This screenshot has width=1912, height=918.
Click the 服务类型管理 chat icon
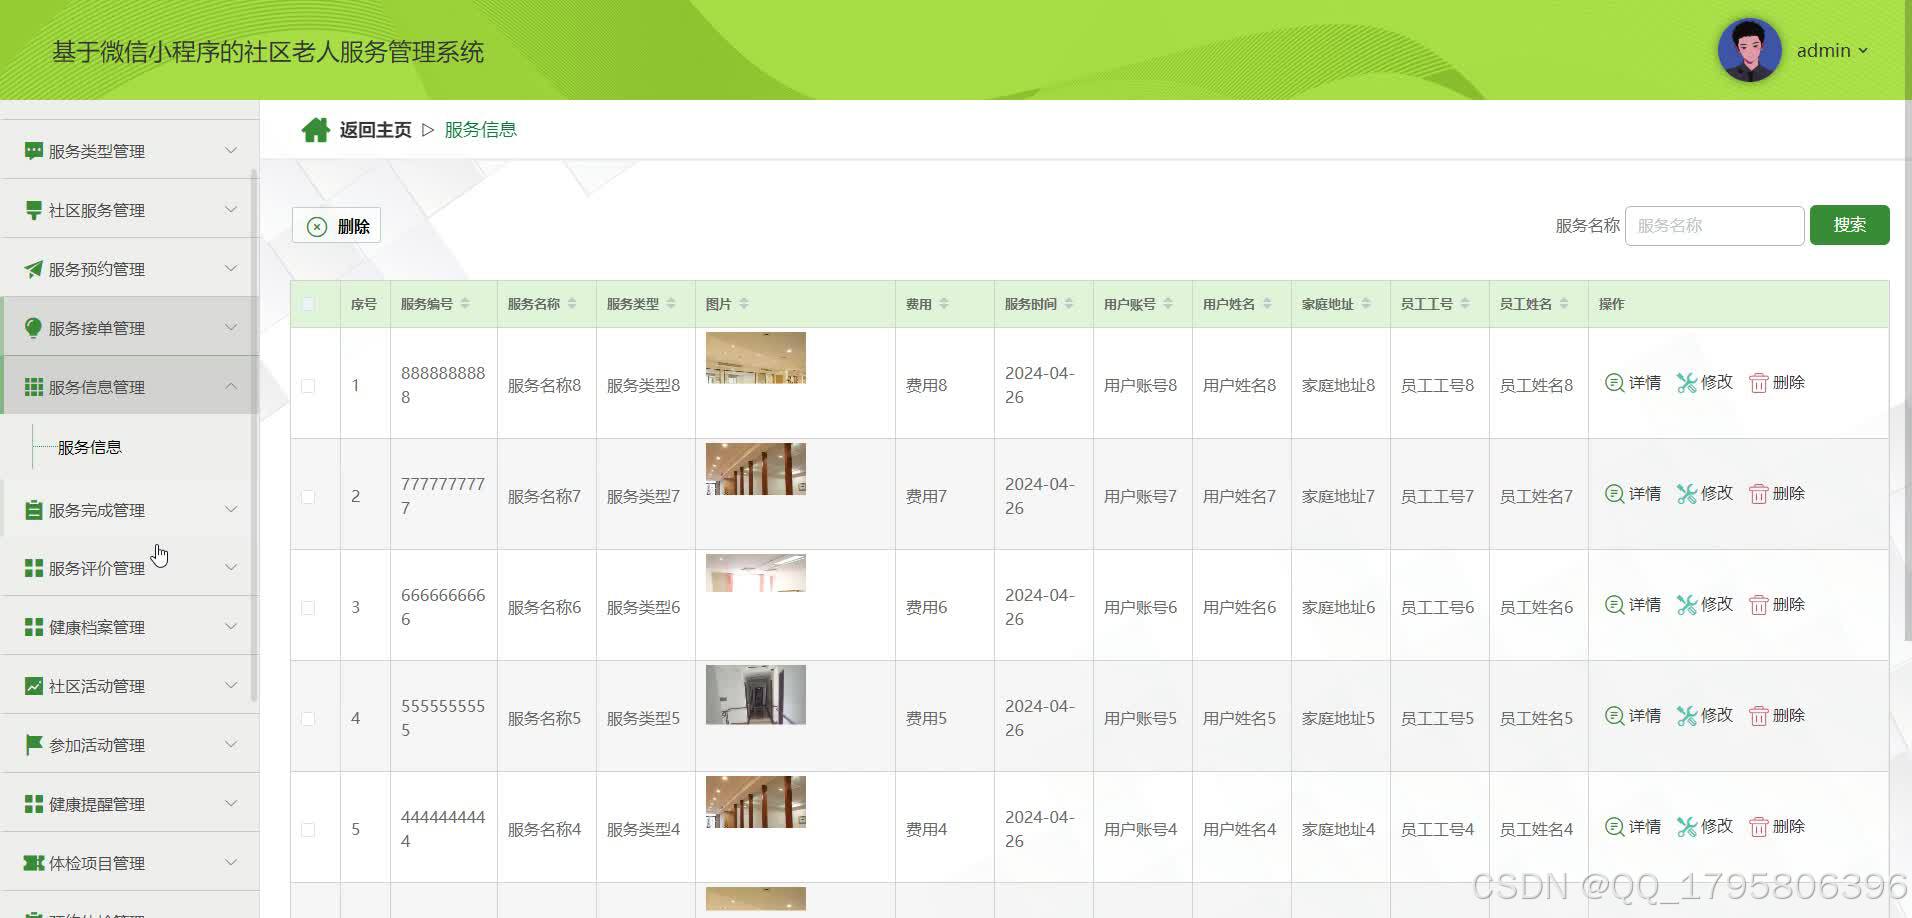coord(33,151)
